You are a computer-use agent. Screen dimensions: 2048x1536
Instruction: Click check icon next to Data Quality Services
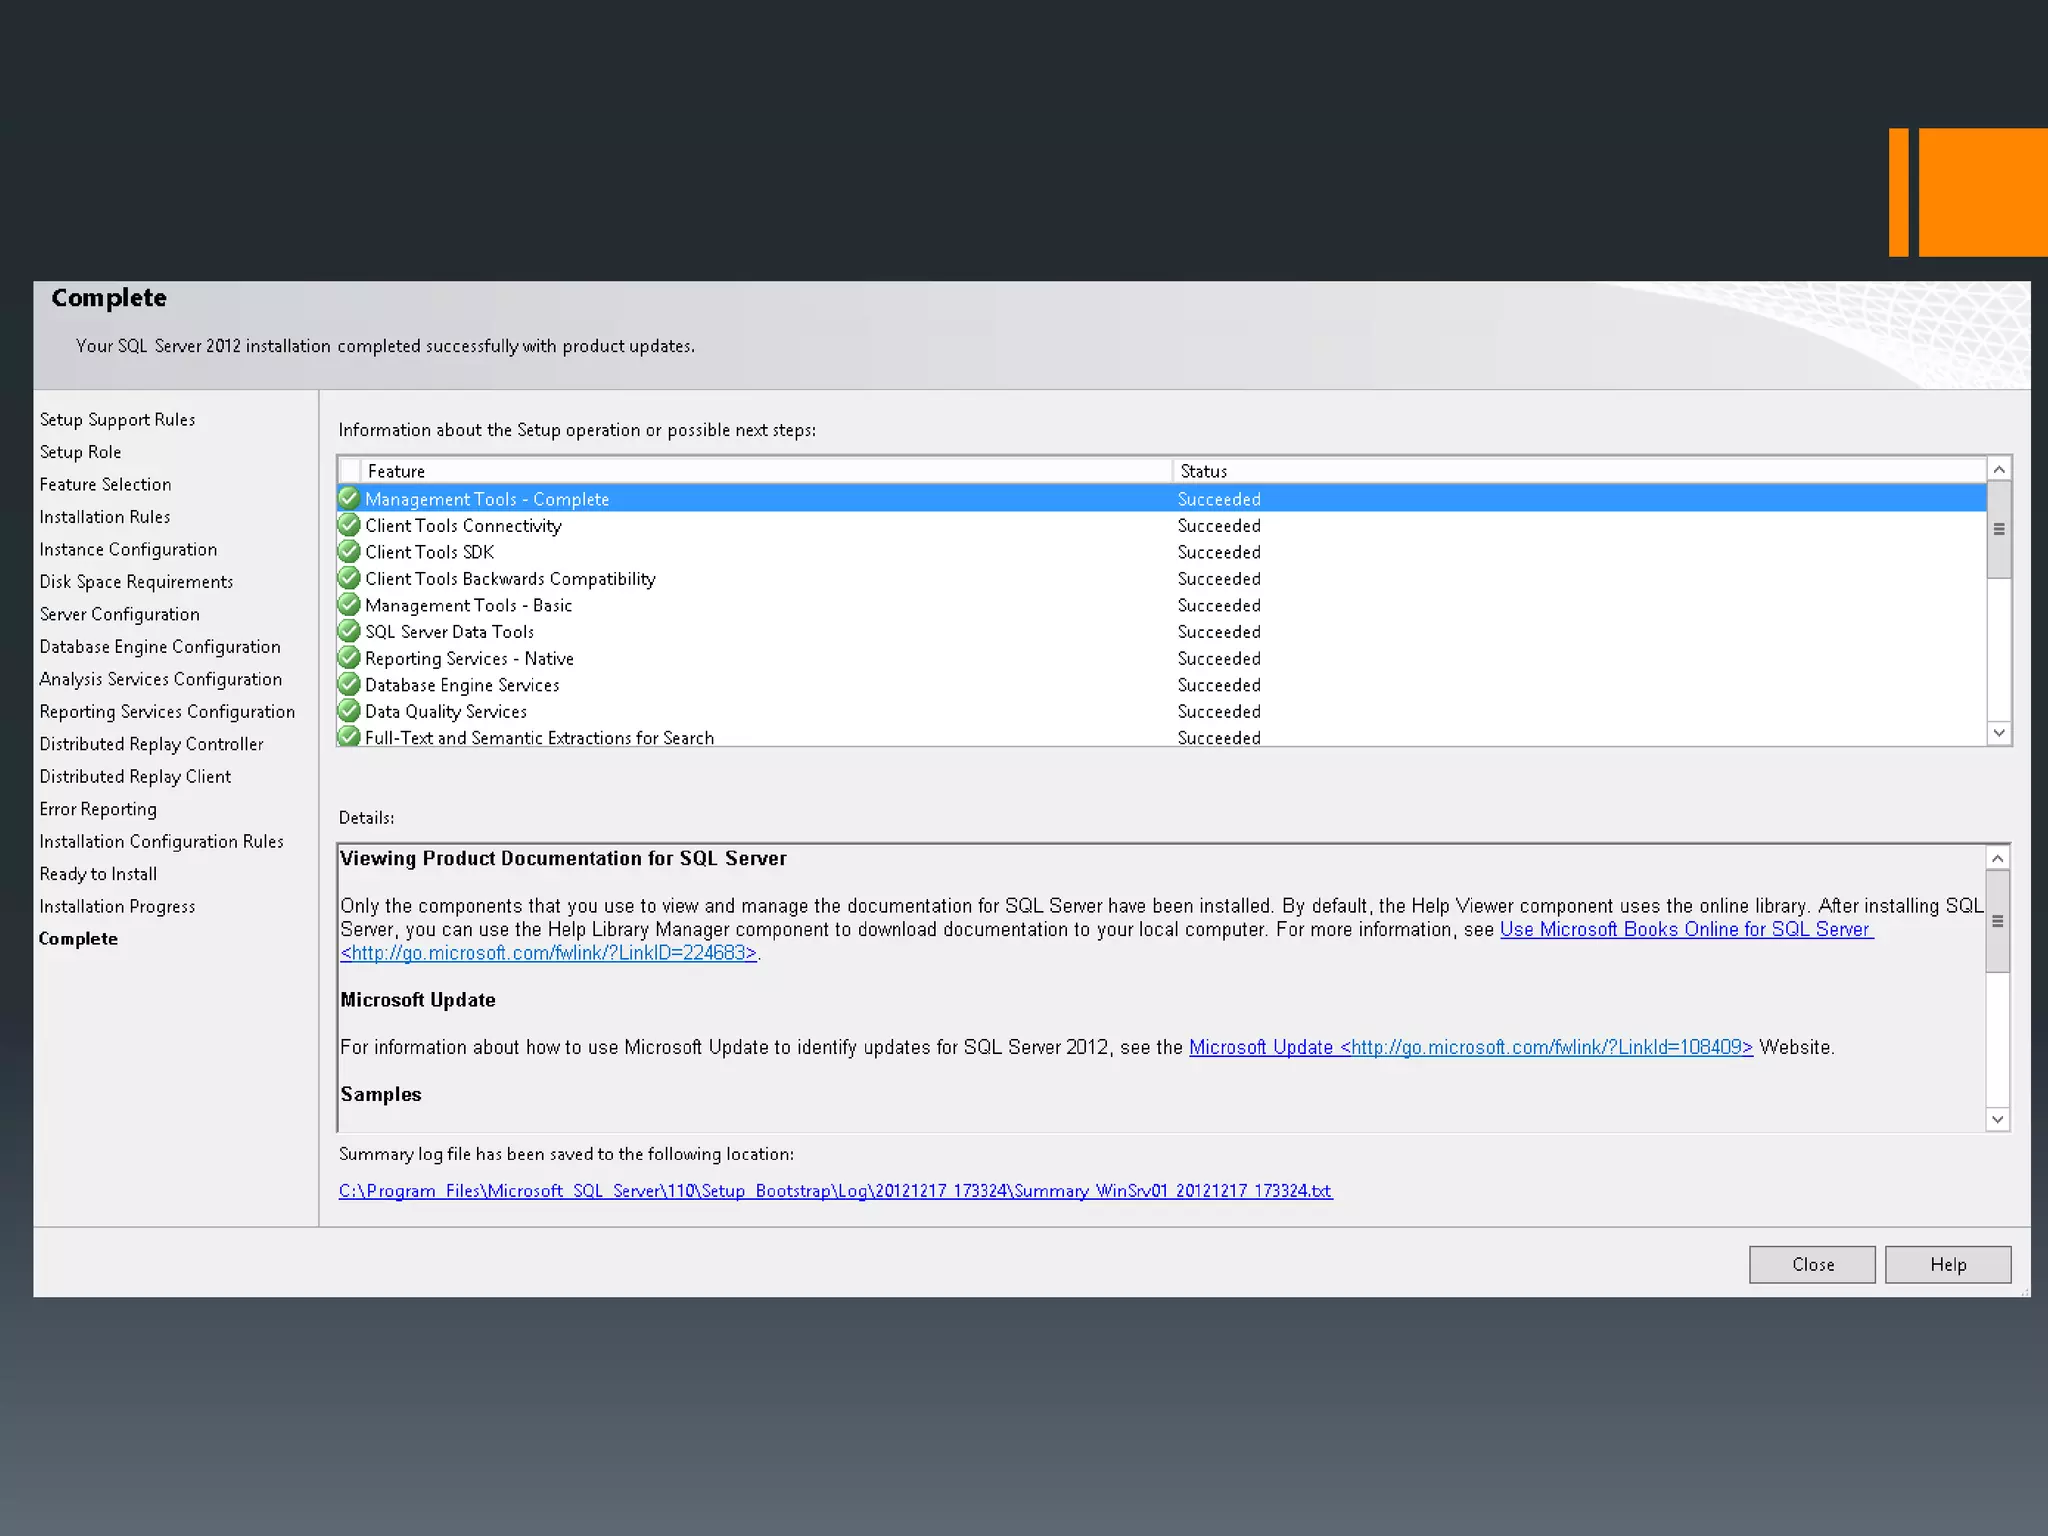349,711
